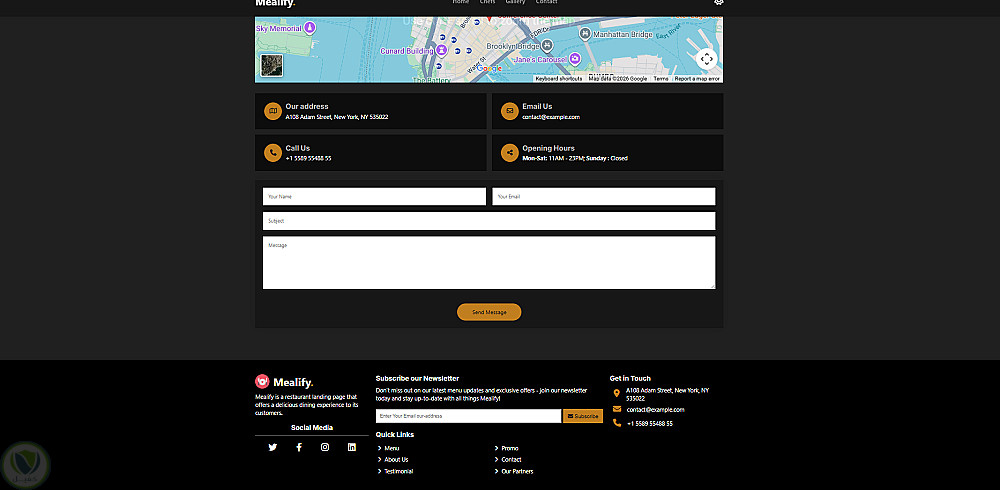This screenshot has width=1000, height=490.
Task: Click the Google logo on map
Action: [x=489, y=68]
